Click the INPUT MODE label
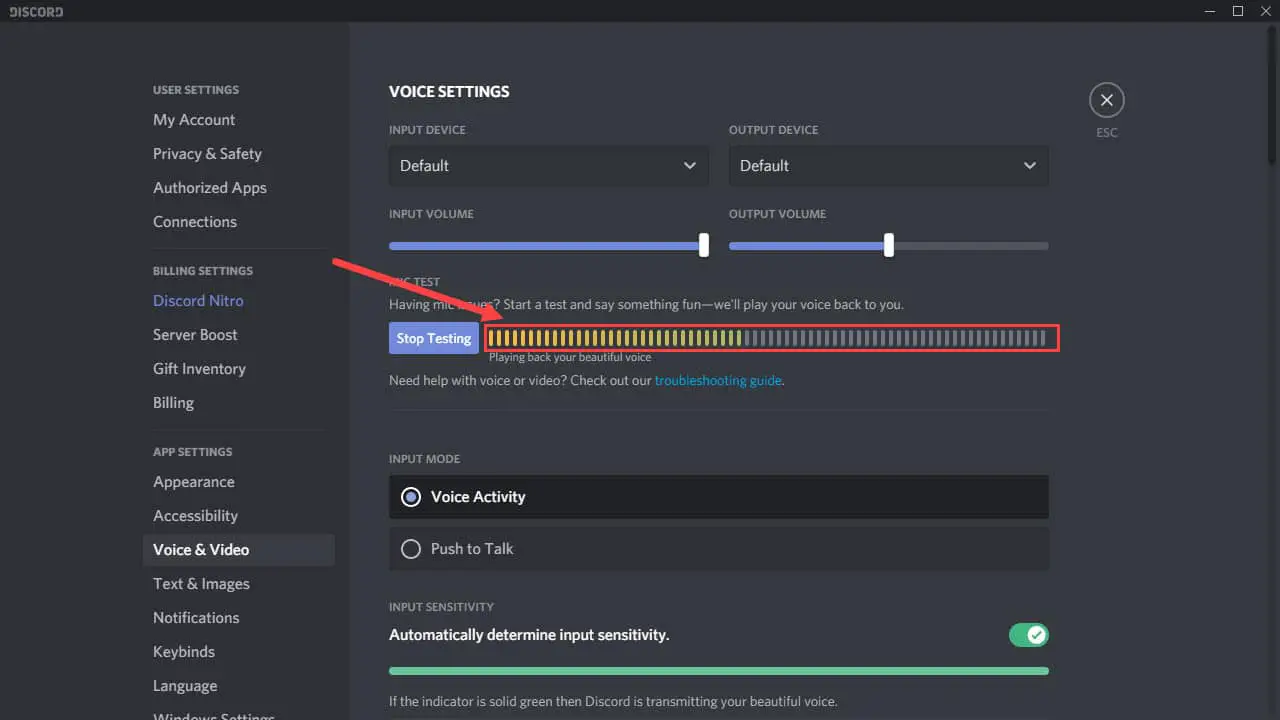Viewport: 1280px width, 720px height. pyautogui.click(x=424, y=459)
